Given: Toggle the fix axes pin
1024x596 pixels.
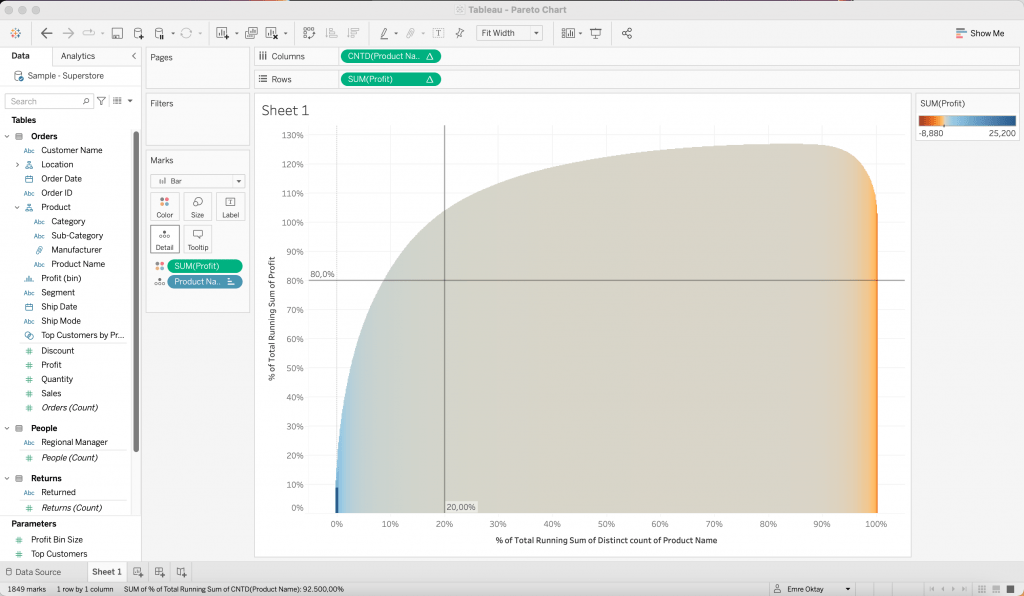Looking at the screenshot, I should point(459,33).
